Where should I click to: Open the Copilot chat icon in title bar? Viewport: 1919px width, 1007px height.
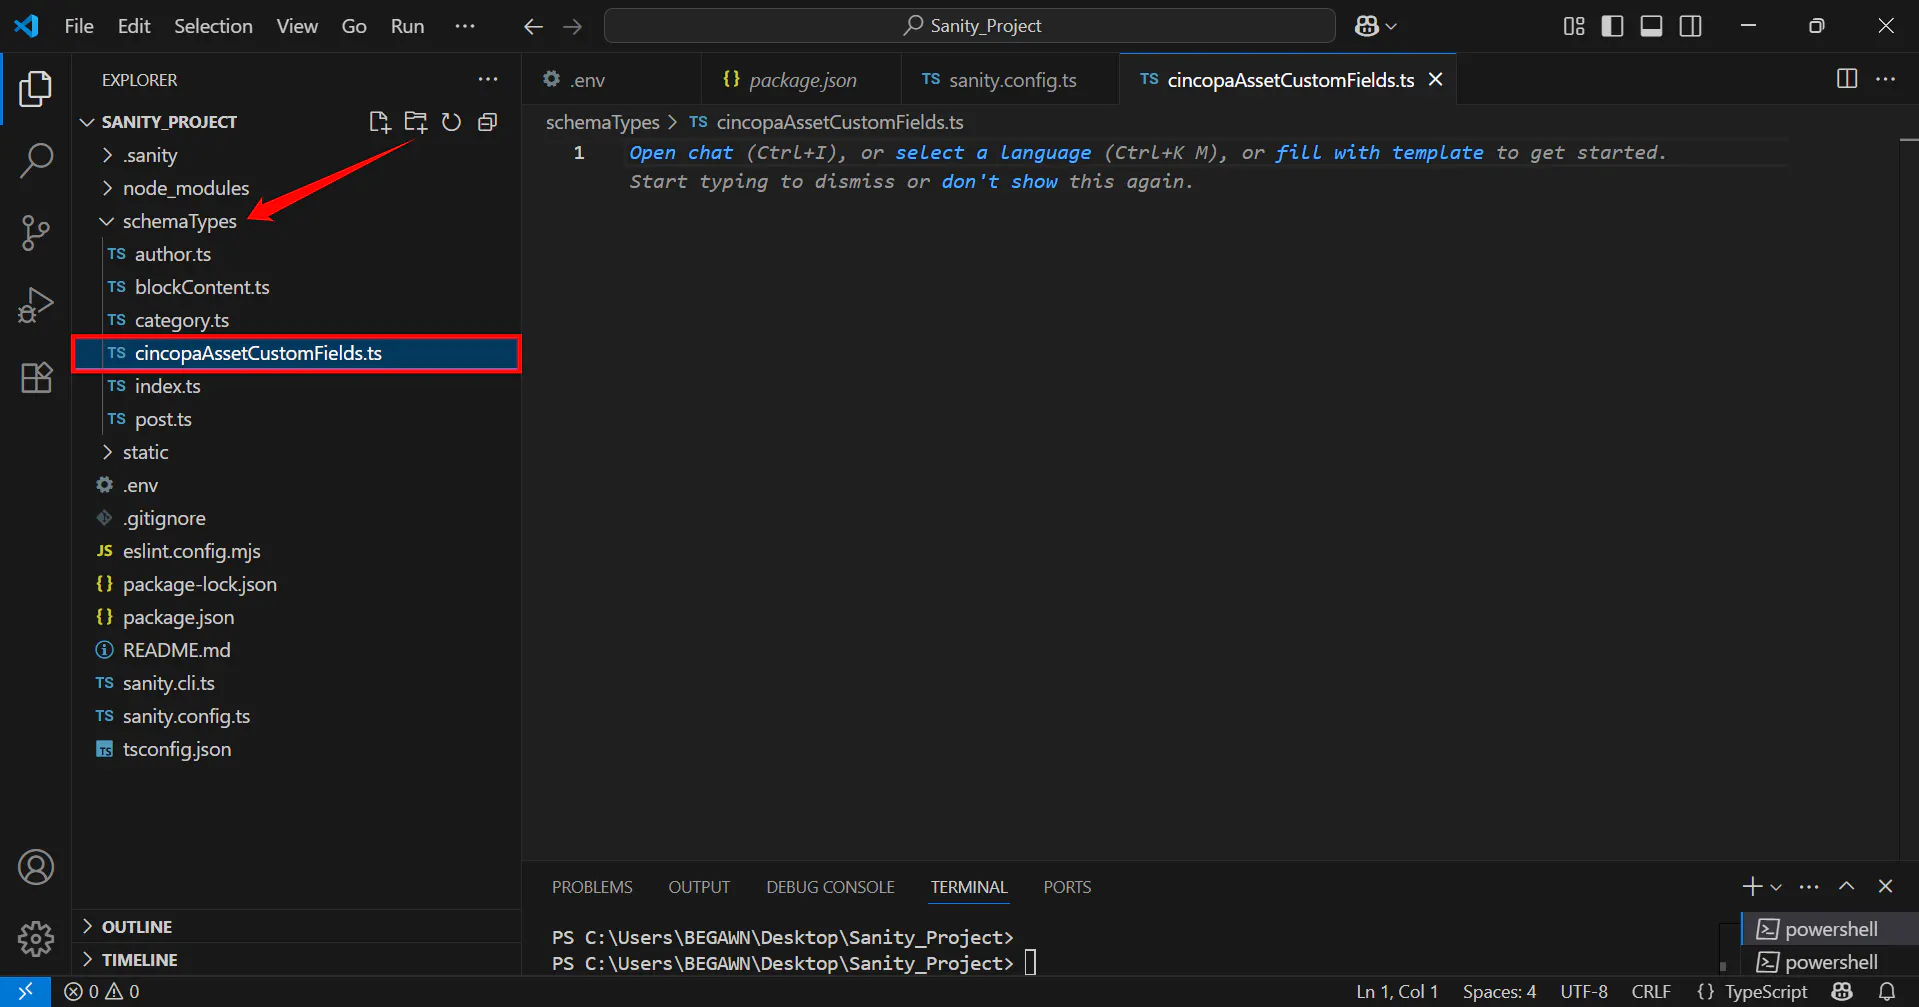tap(1366, 26)
